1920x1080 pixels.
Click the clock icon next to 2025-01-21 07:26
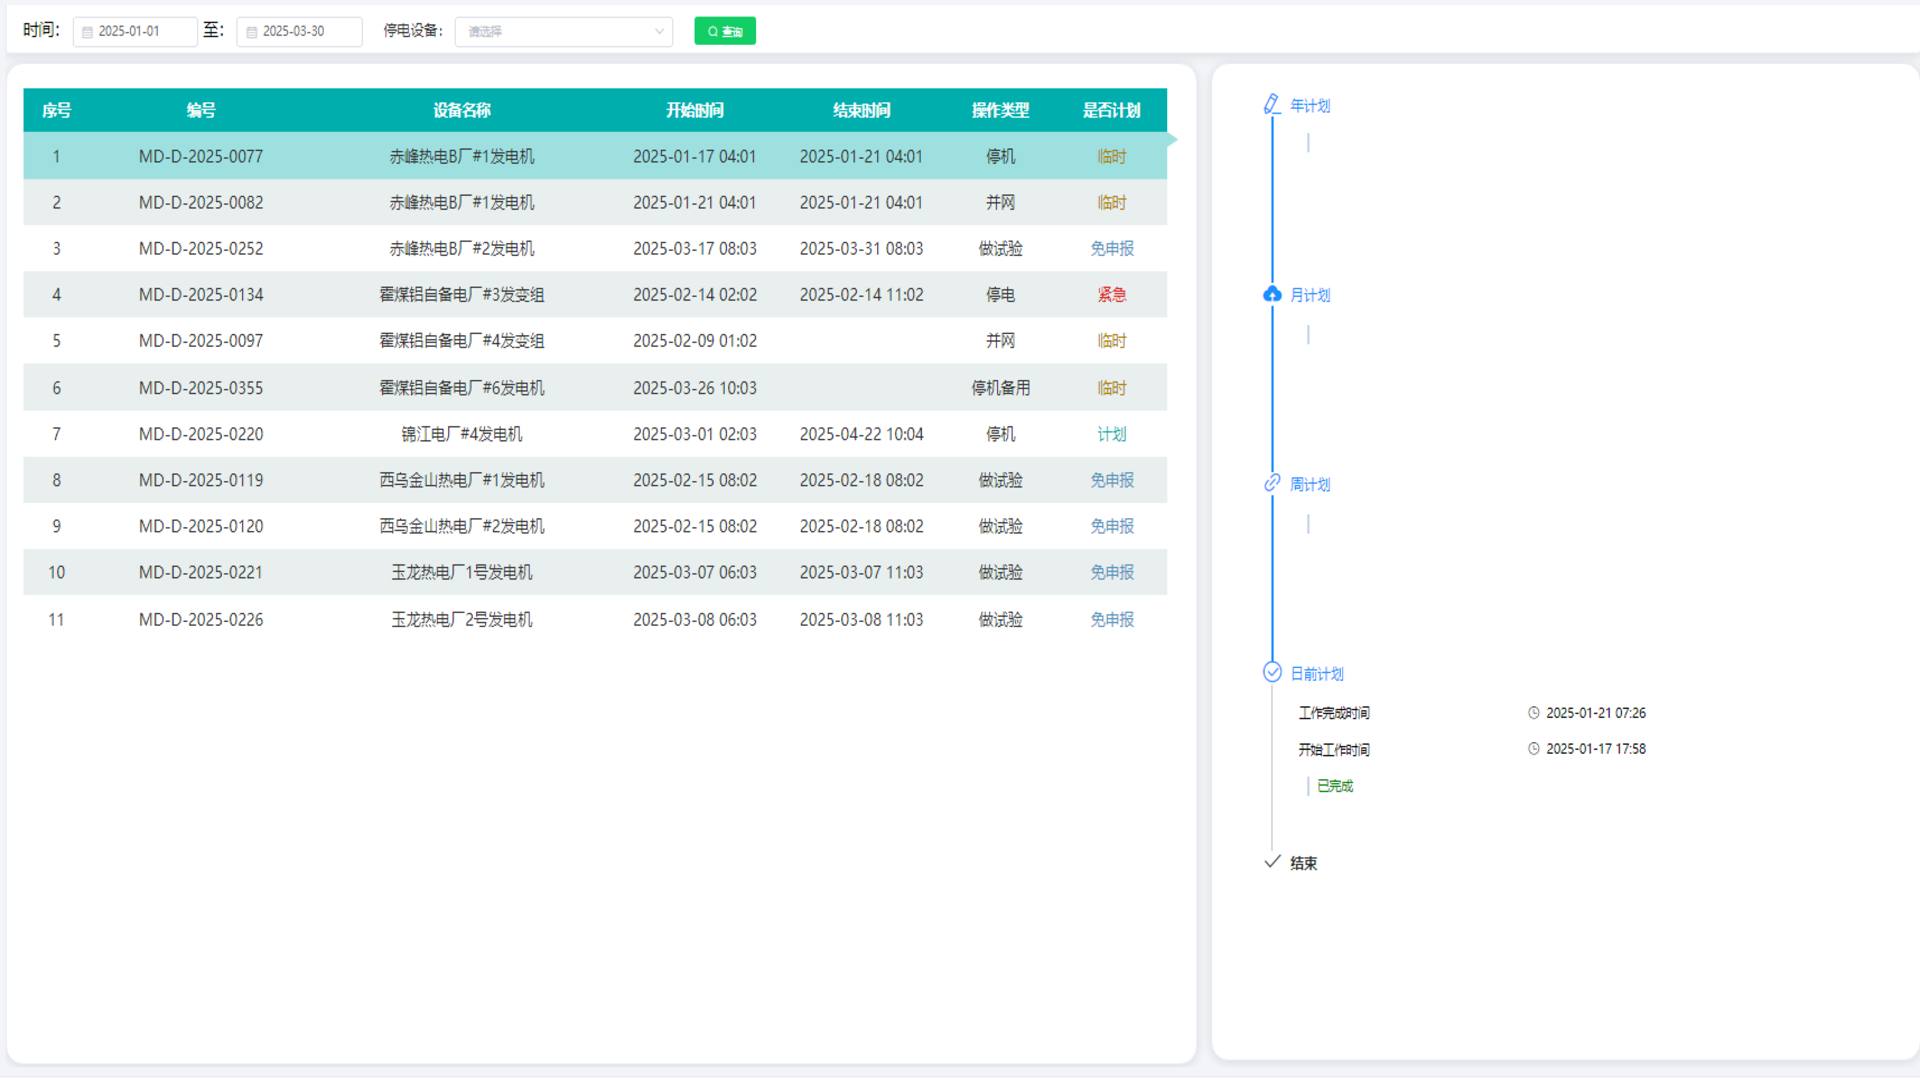pos(1533,713)
